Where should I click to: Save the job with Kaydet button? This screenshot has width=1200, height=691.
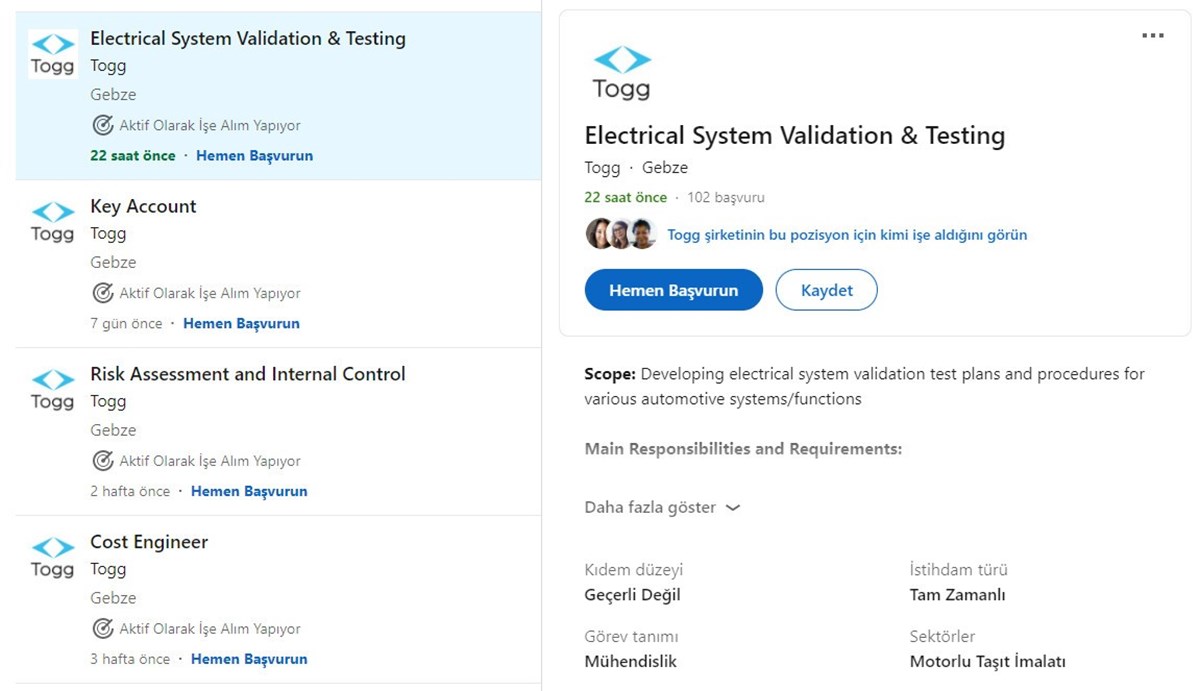[826, 290]
